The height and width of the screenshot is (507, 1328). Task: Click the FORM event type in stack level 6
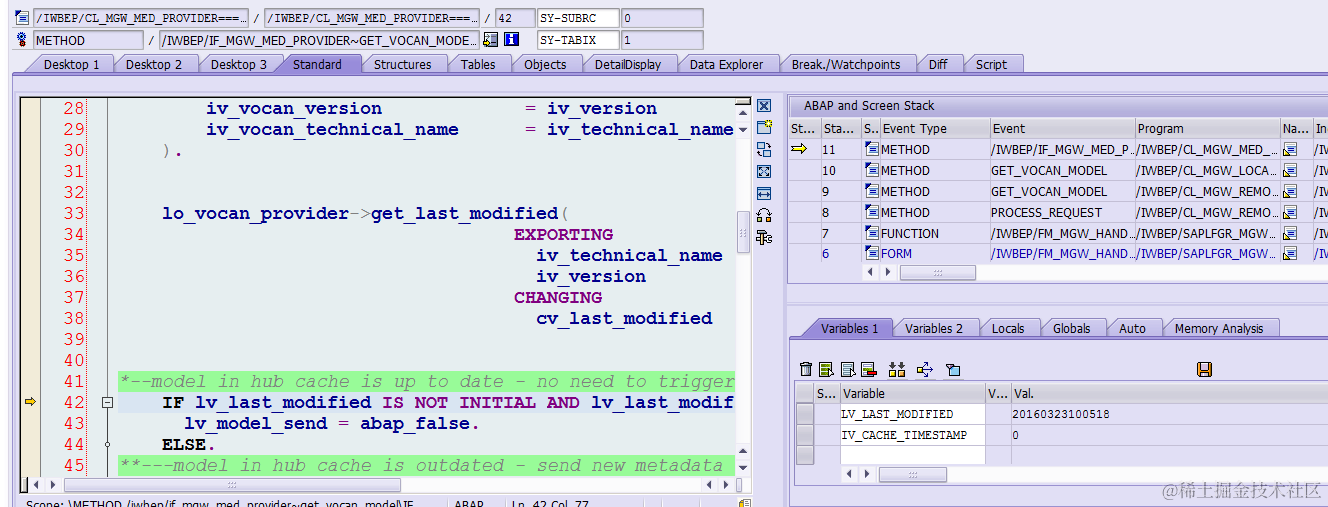[896, 254]
